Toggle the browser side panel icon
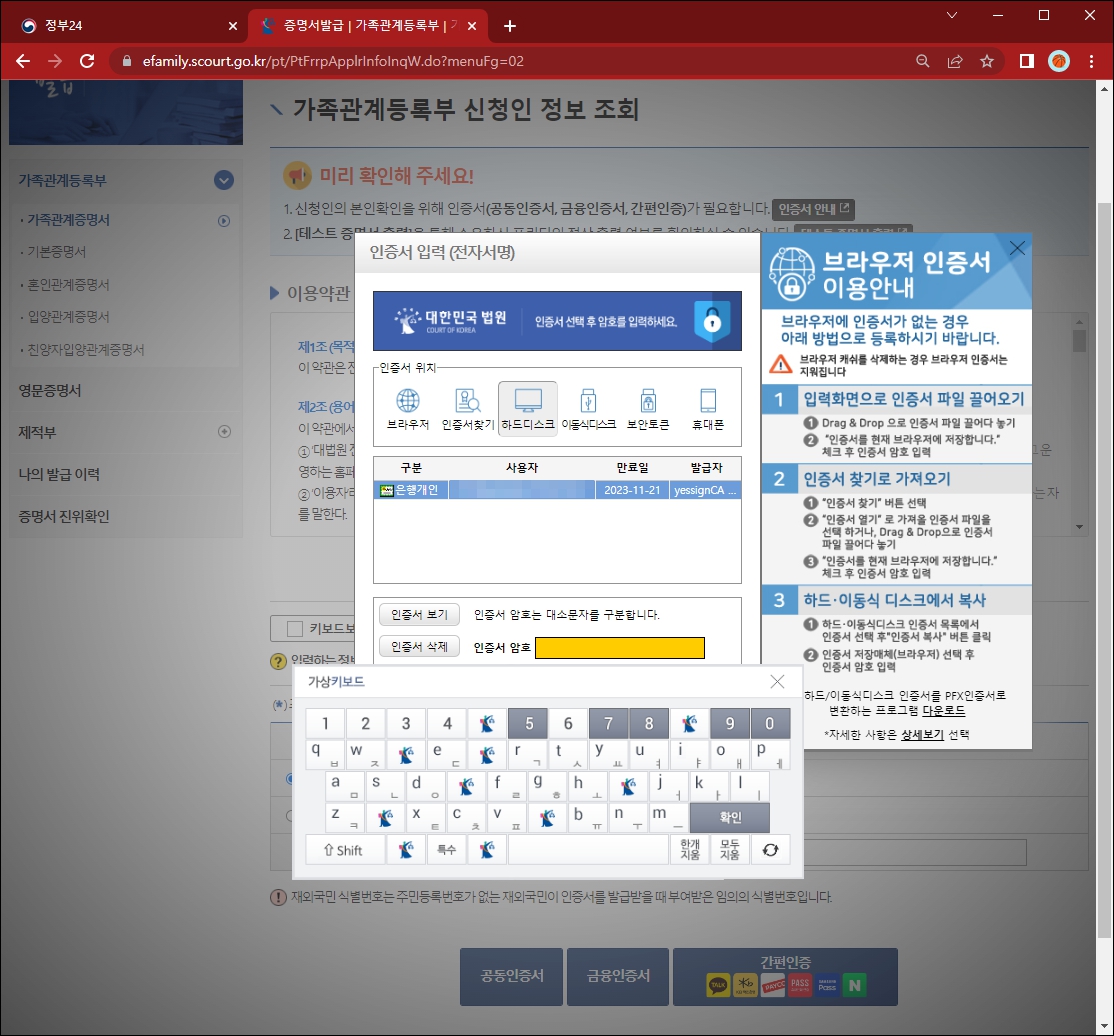This screenshot has height=1036, width=1114. 1027,61
